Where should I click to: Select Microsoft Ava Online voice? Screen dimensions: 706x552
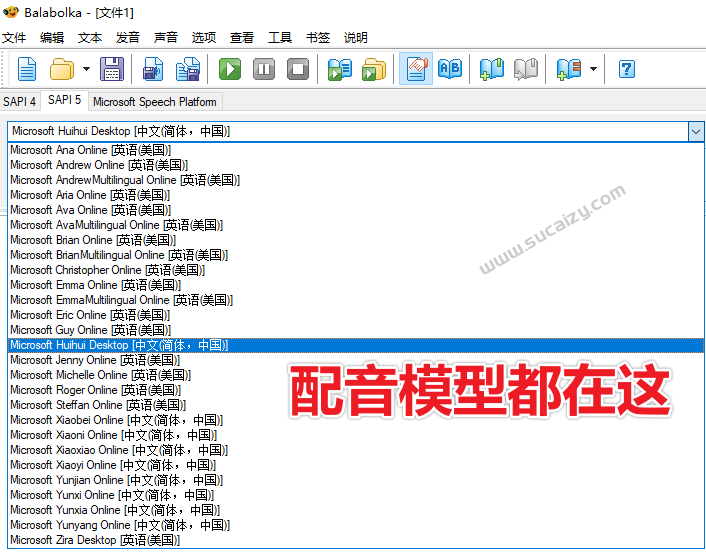point(356,210)
